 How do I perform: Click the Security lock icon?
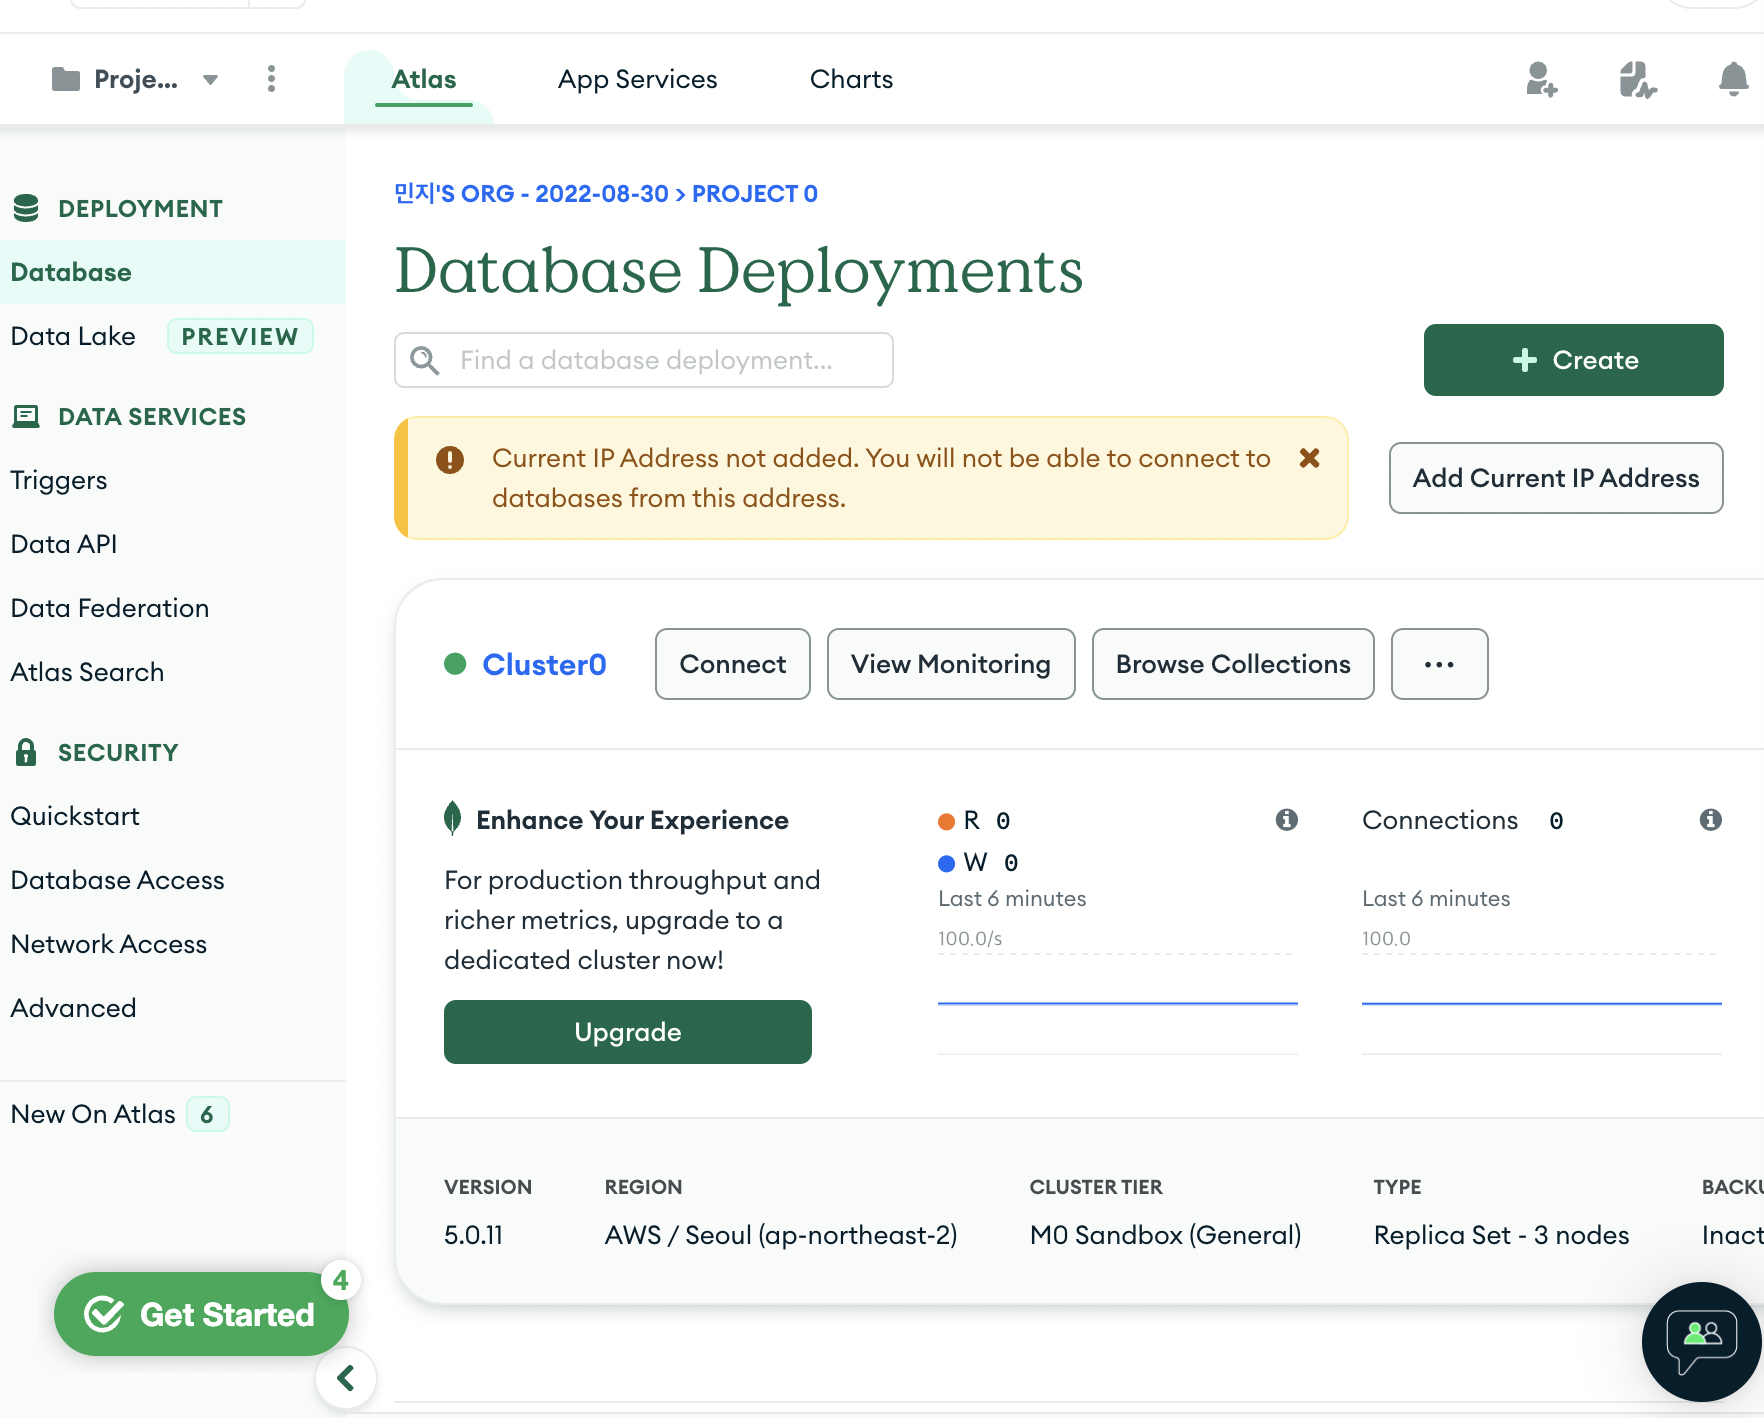[26, 752]
